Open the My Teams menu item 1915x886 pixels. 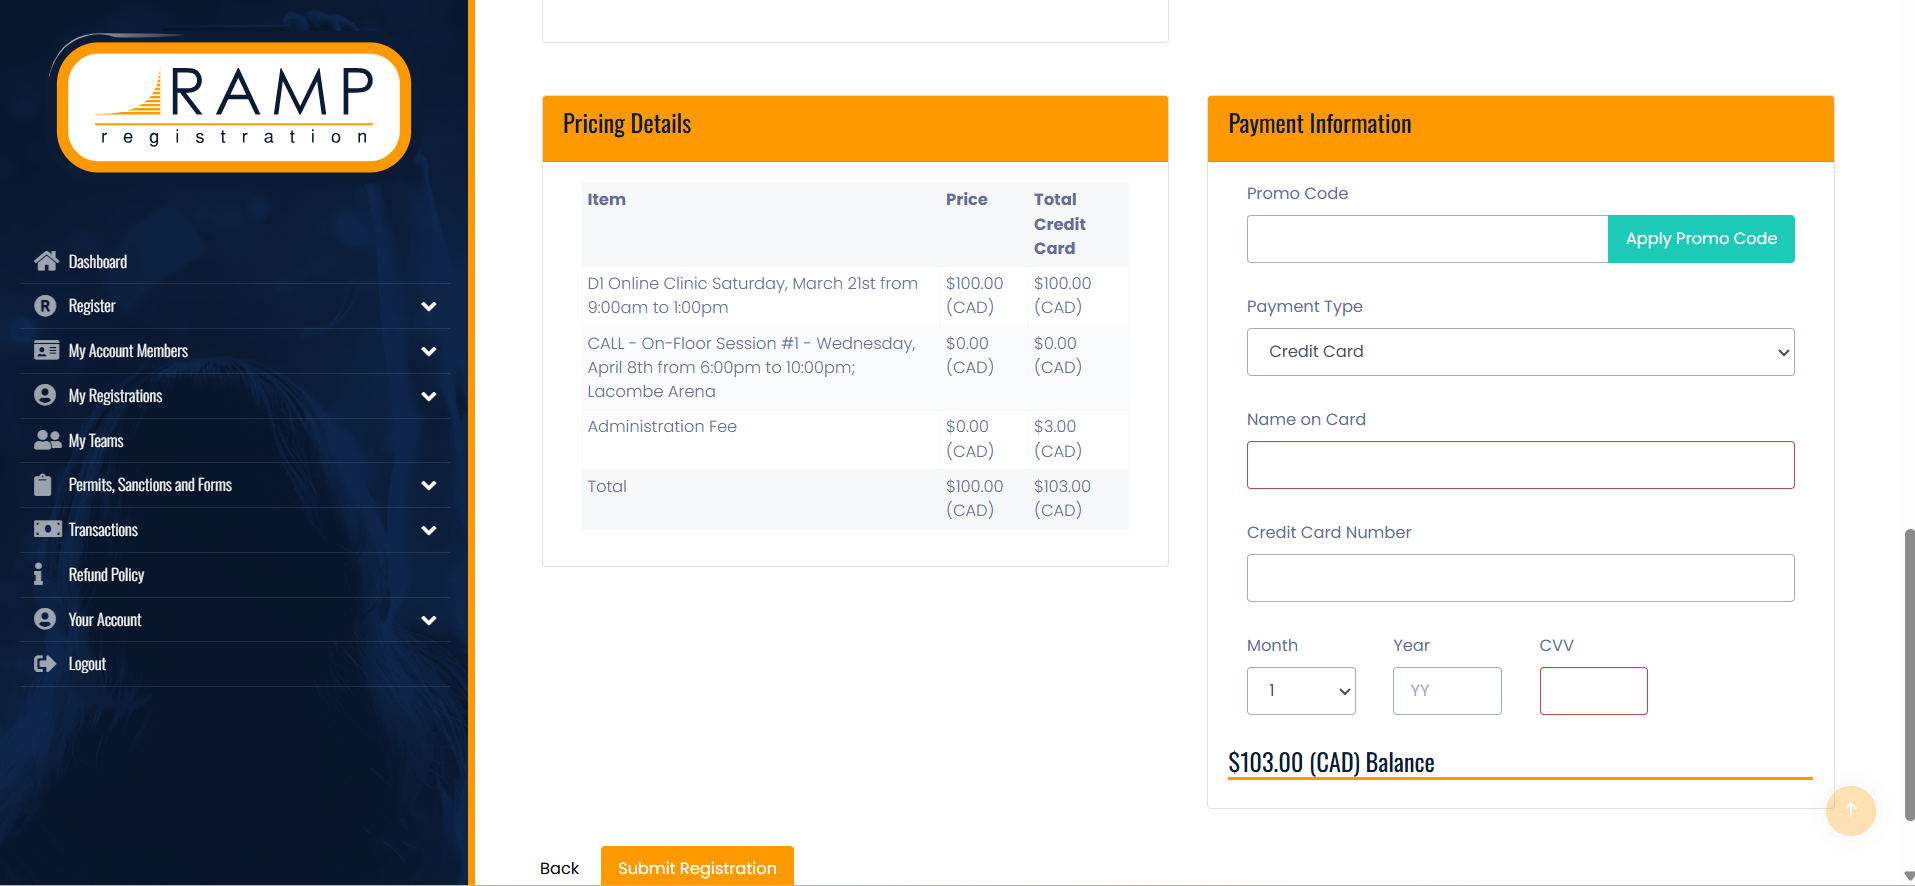coord(96,441)
